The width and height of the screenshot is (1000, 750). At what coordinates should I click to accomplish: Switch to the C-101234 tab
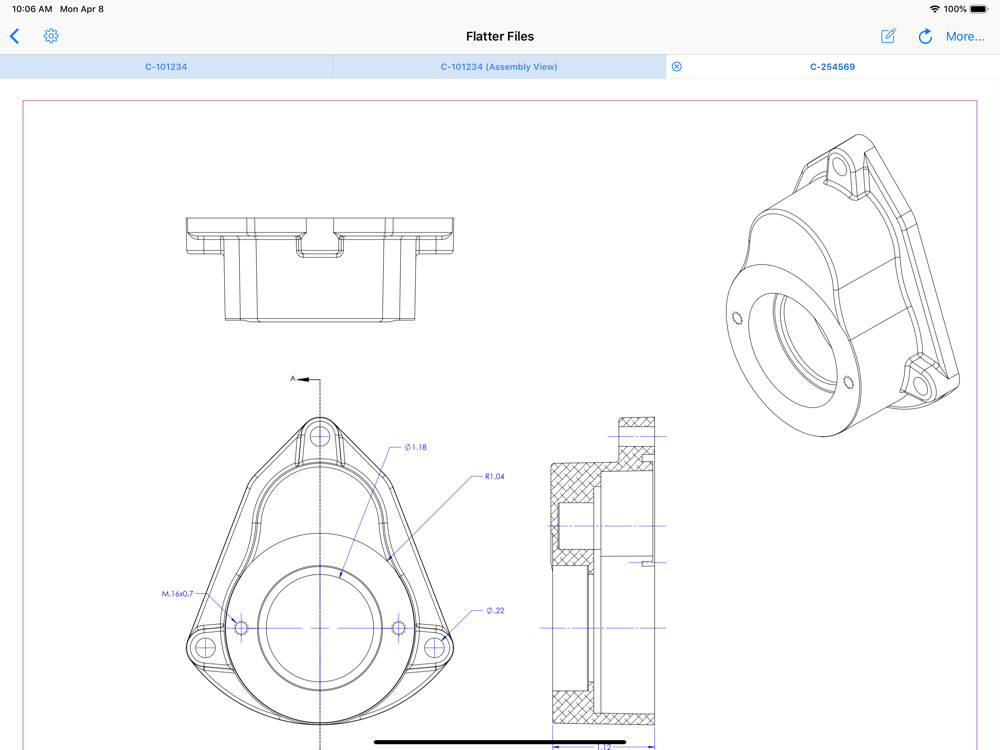point(166,67)
